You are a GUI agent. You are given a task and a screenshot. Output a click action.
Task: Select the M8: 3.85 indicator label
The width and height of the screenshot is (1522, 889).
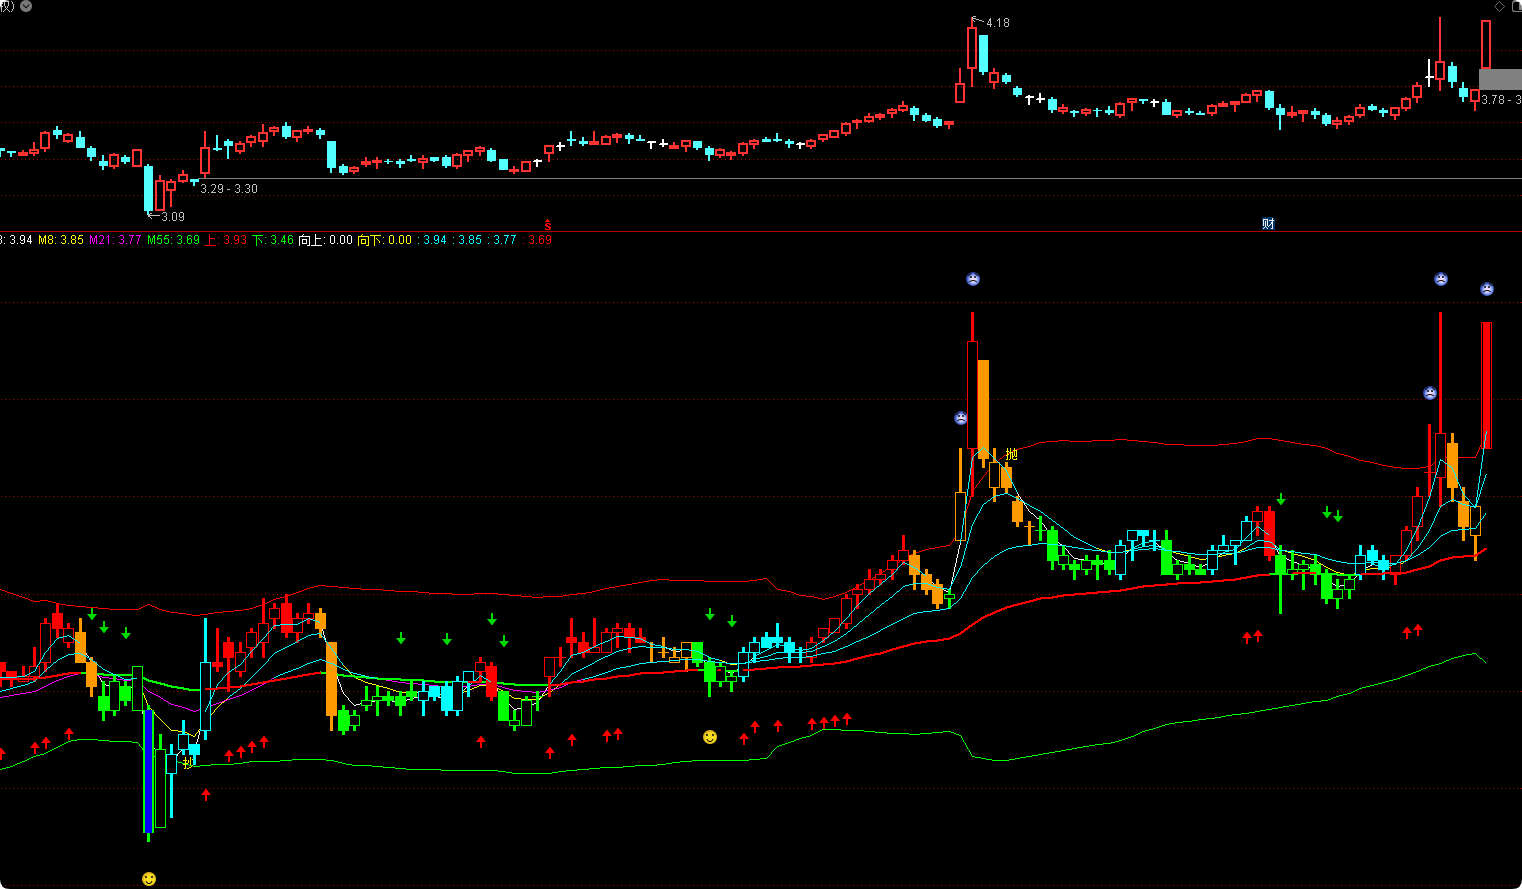61,240
